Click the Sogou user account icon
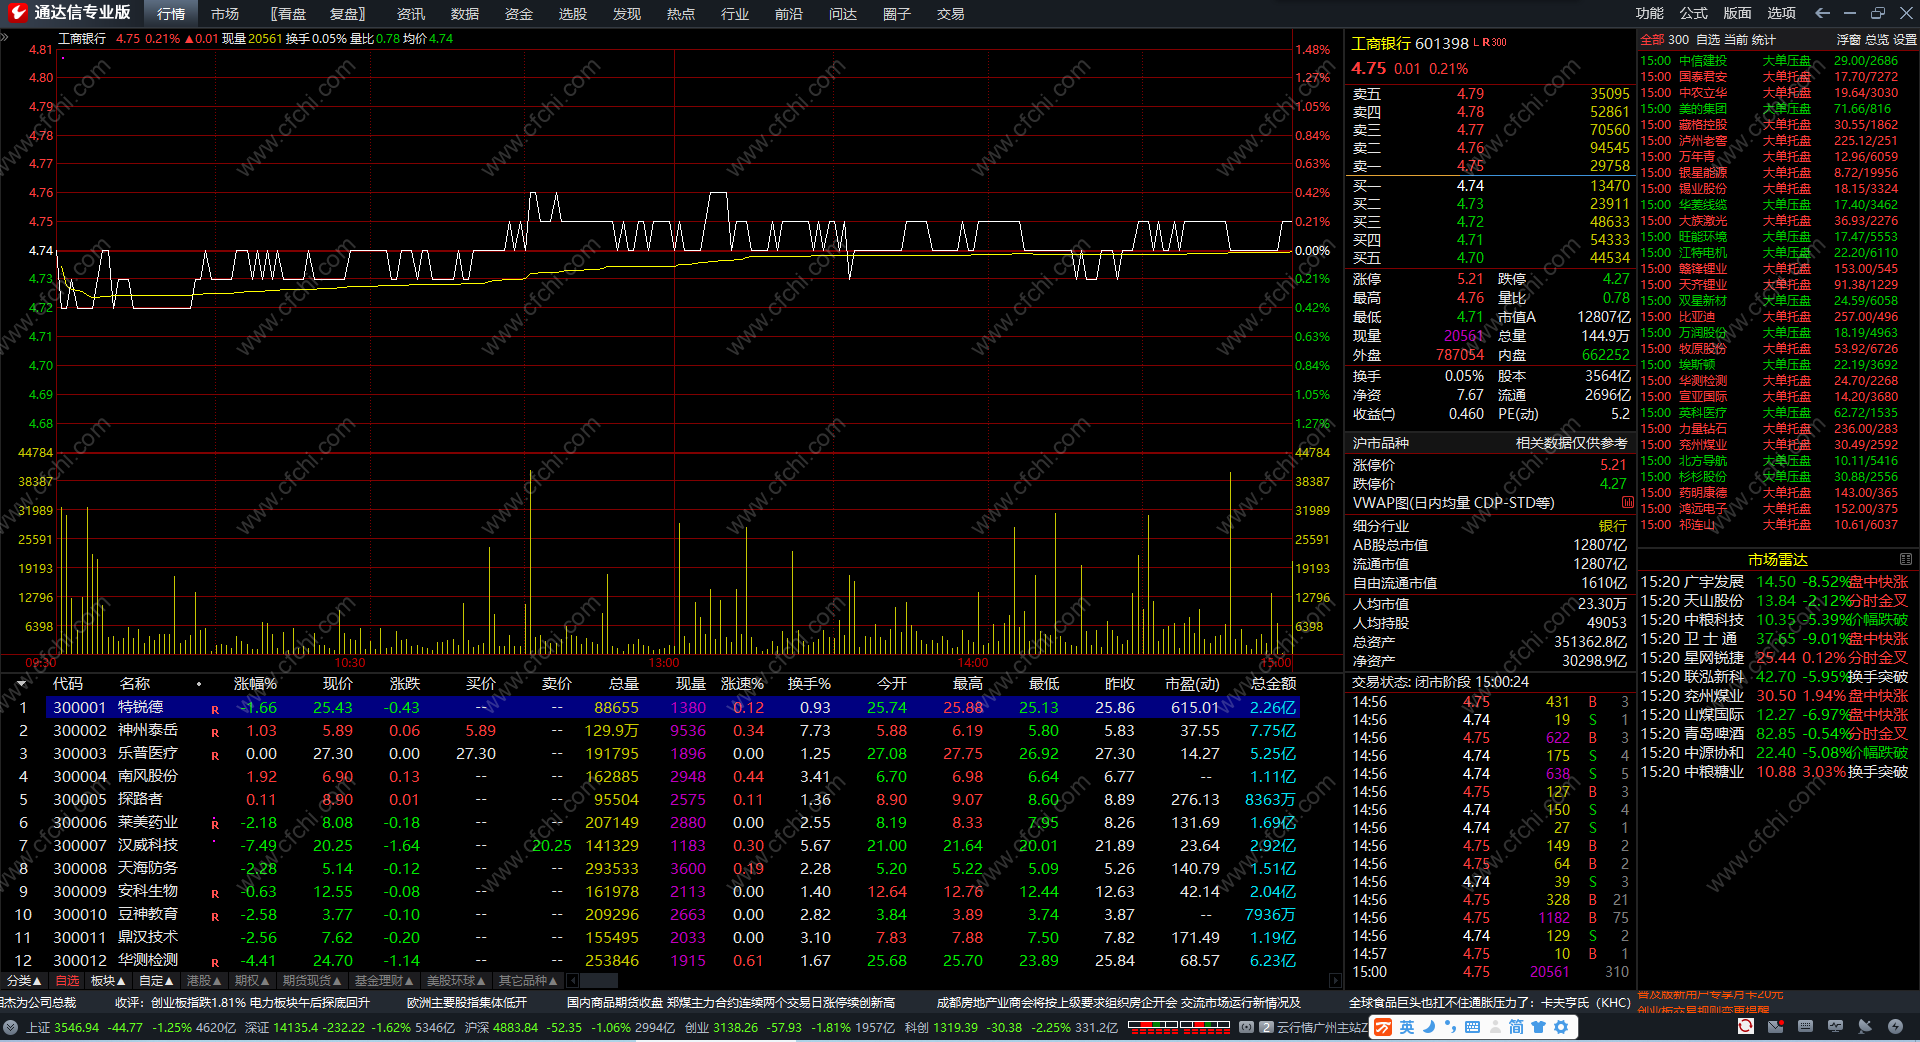 pyautogui.click(x=1495, y=1027)
